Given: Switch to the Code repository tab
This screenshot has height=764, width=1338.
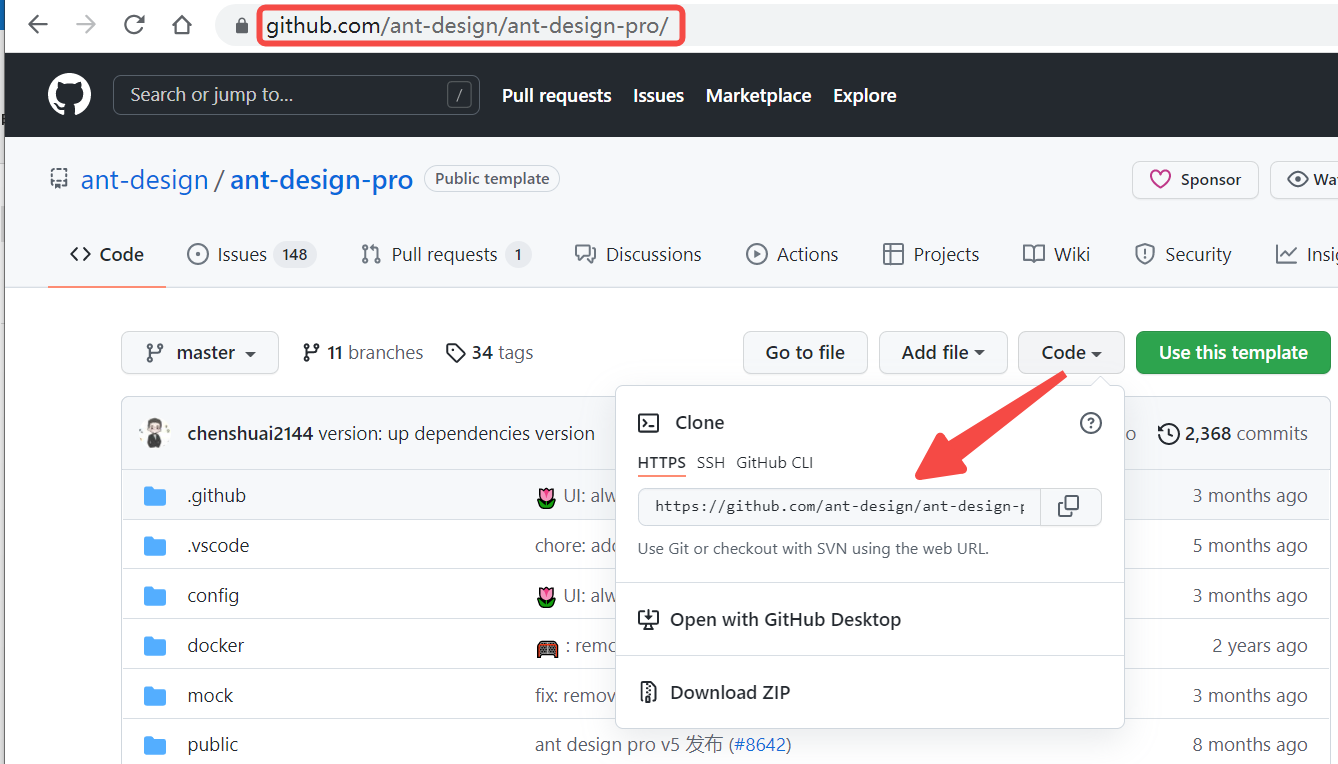Looking at the screenshot, I should pyautogui.click(x=107, y=255).
